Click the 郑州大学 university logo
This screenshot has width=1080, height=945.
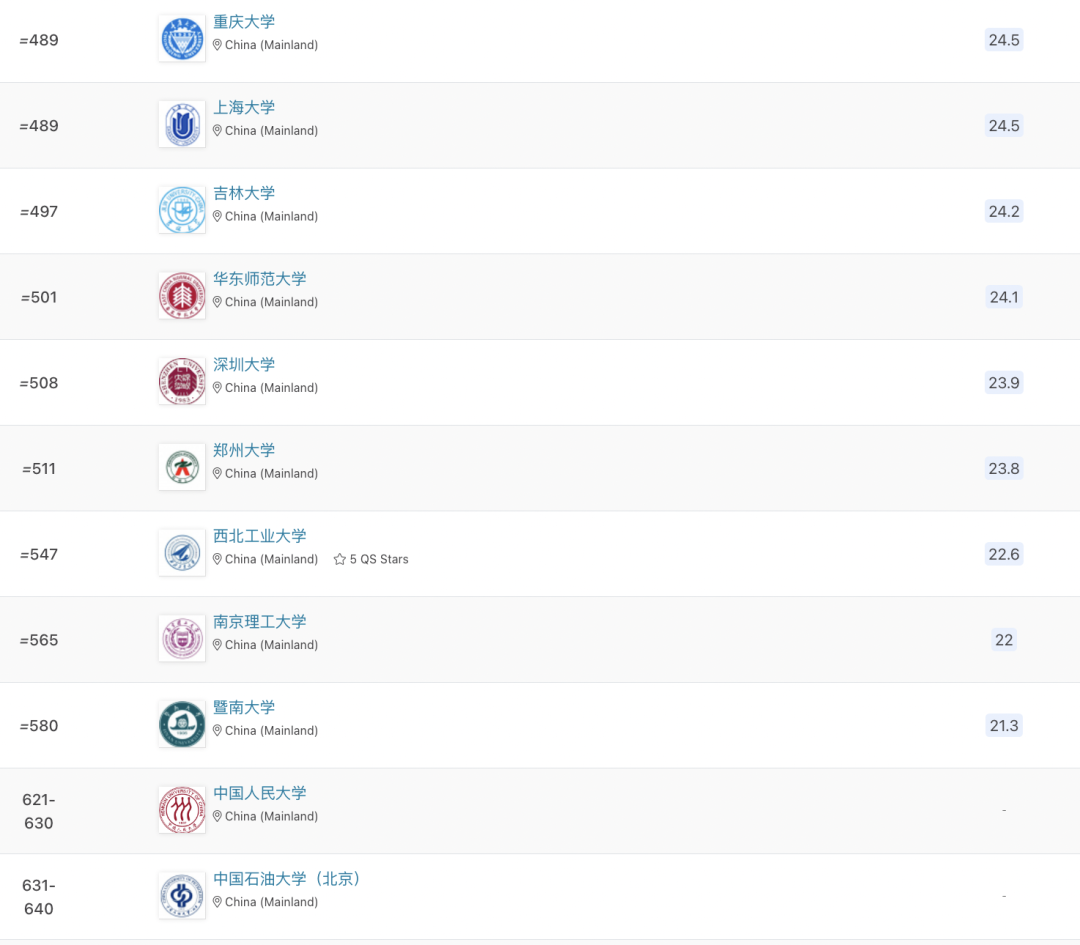(x=182, y=468)
